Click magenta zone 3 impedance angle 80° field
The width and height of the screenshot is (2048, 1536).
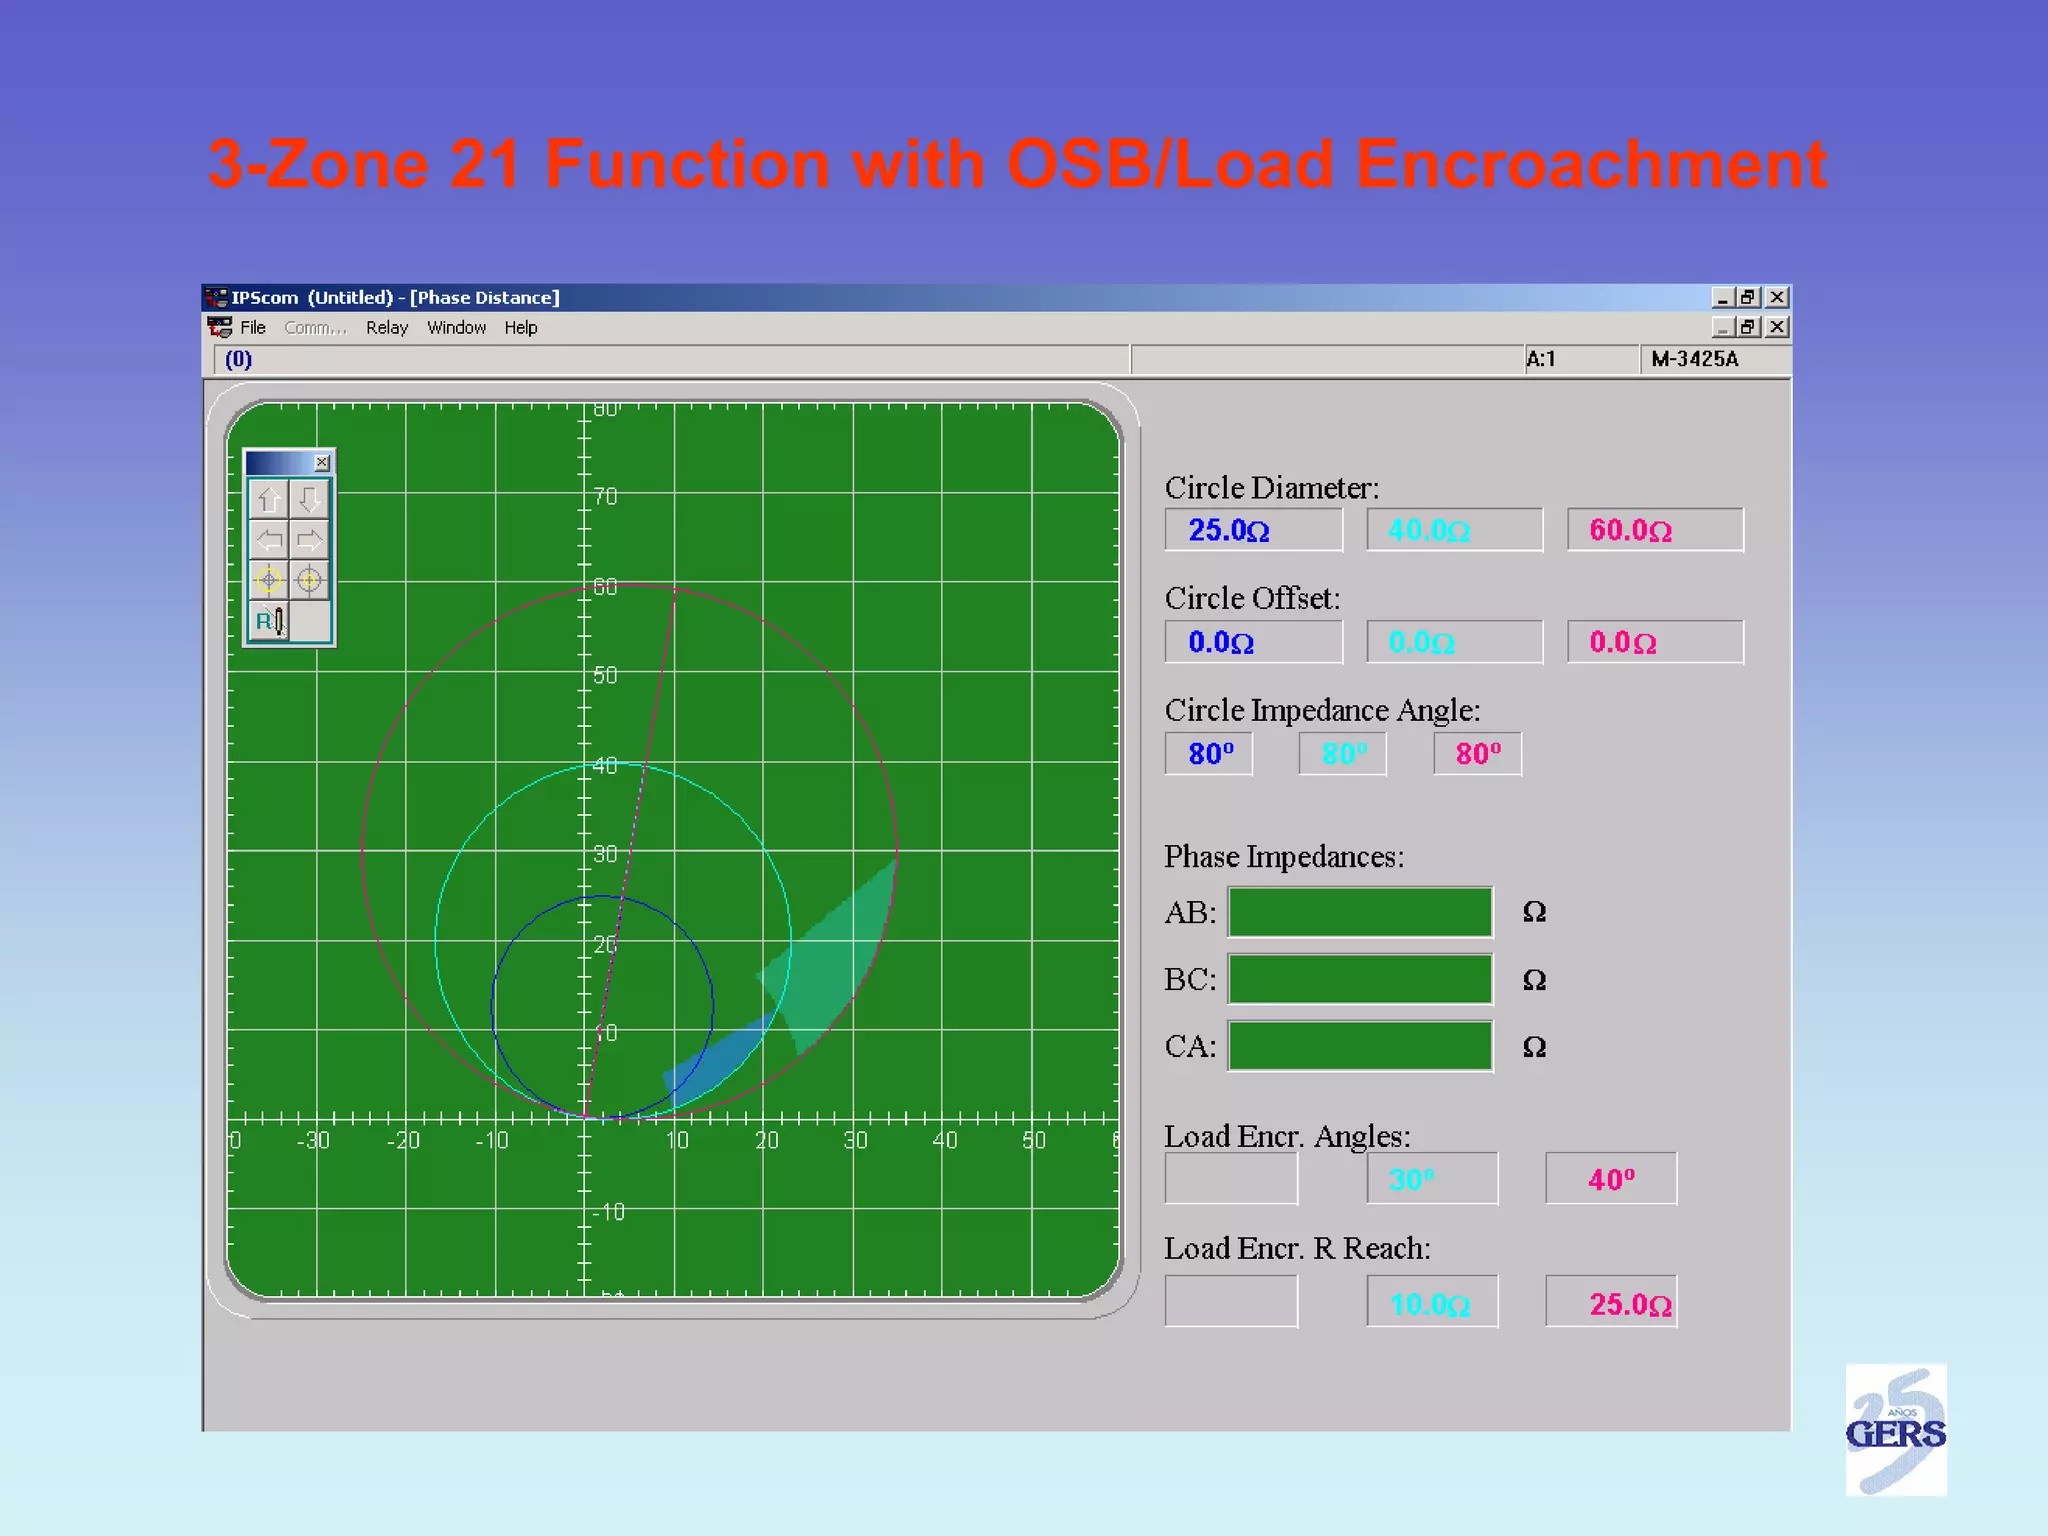(x=1477, y=754)
